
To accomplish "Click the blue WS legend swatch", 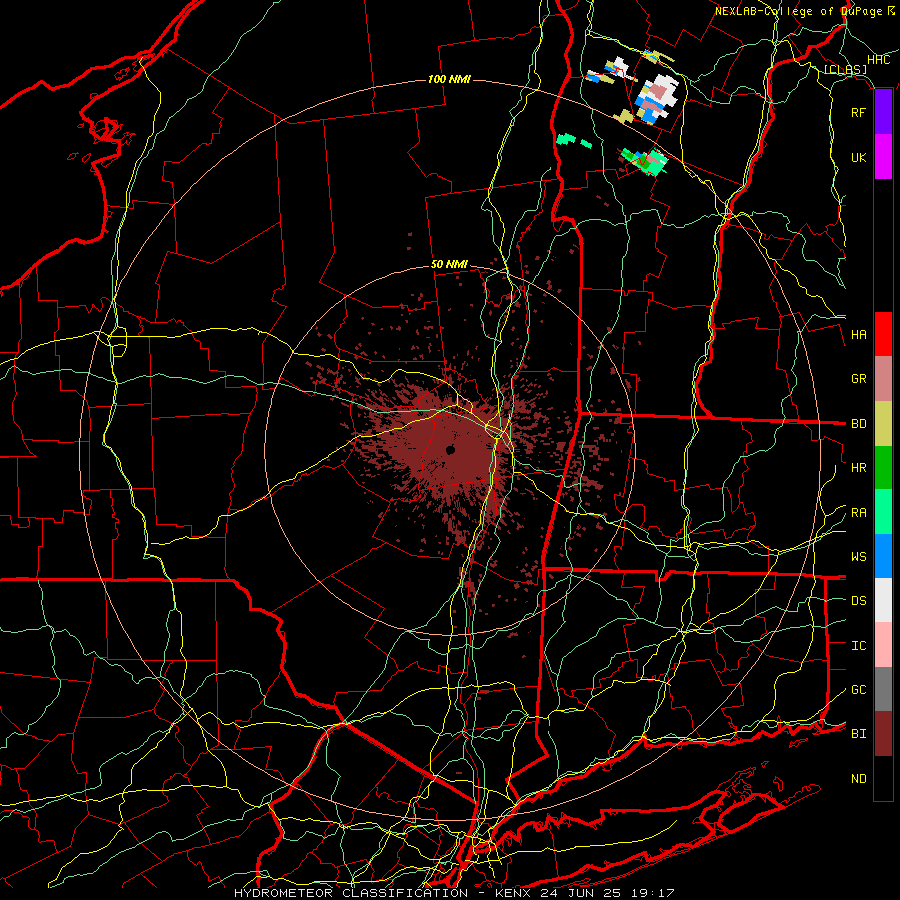I will point(883,556).
